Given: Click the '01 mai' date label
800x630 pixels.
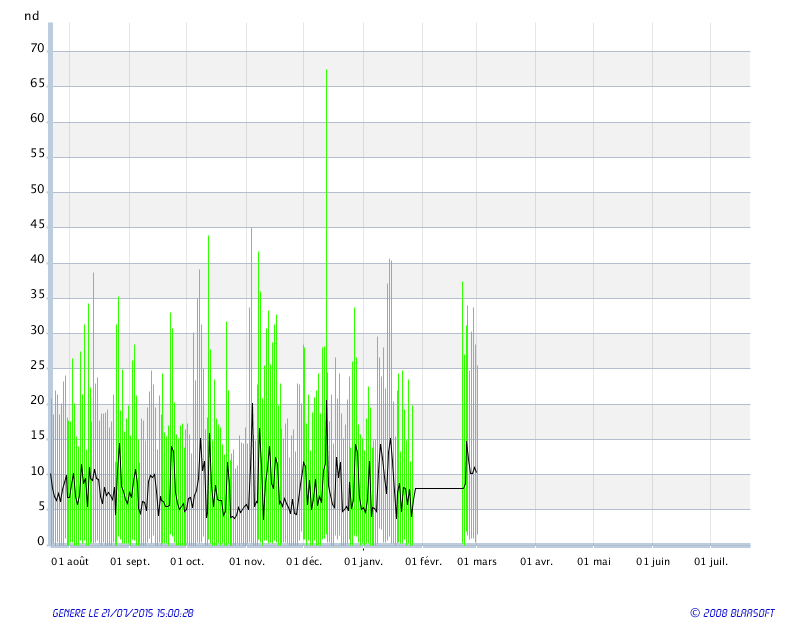Looking at the screenshot, I should tap(594, 562).
